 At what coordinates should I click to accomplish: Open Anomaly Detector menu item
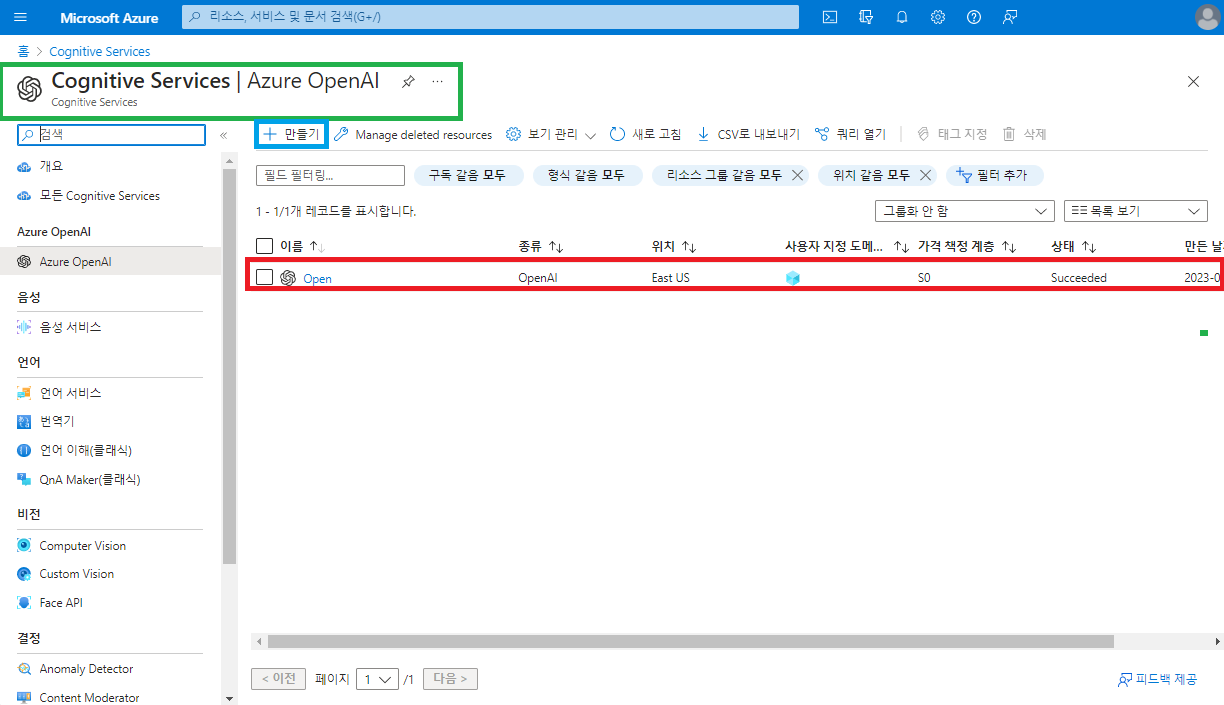86,669
